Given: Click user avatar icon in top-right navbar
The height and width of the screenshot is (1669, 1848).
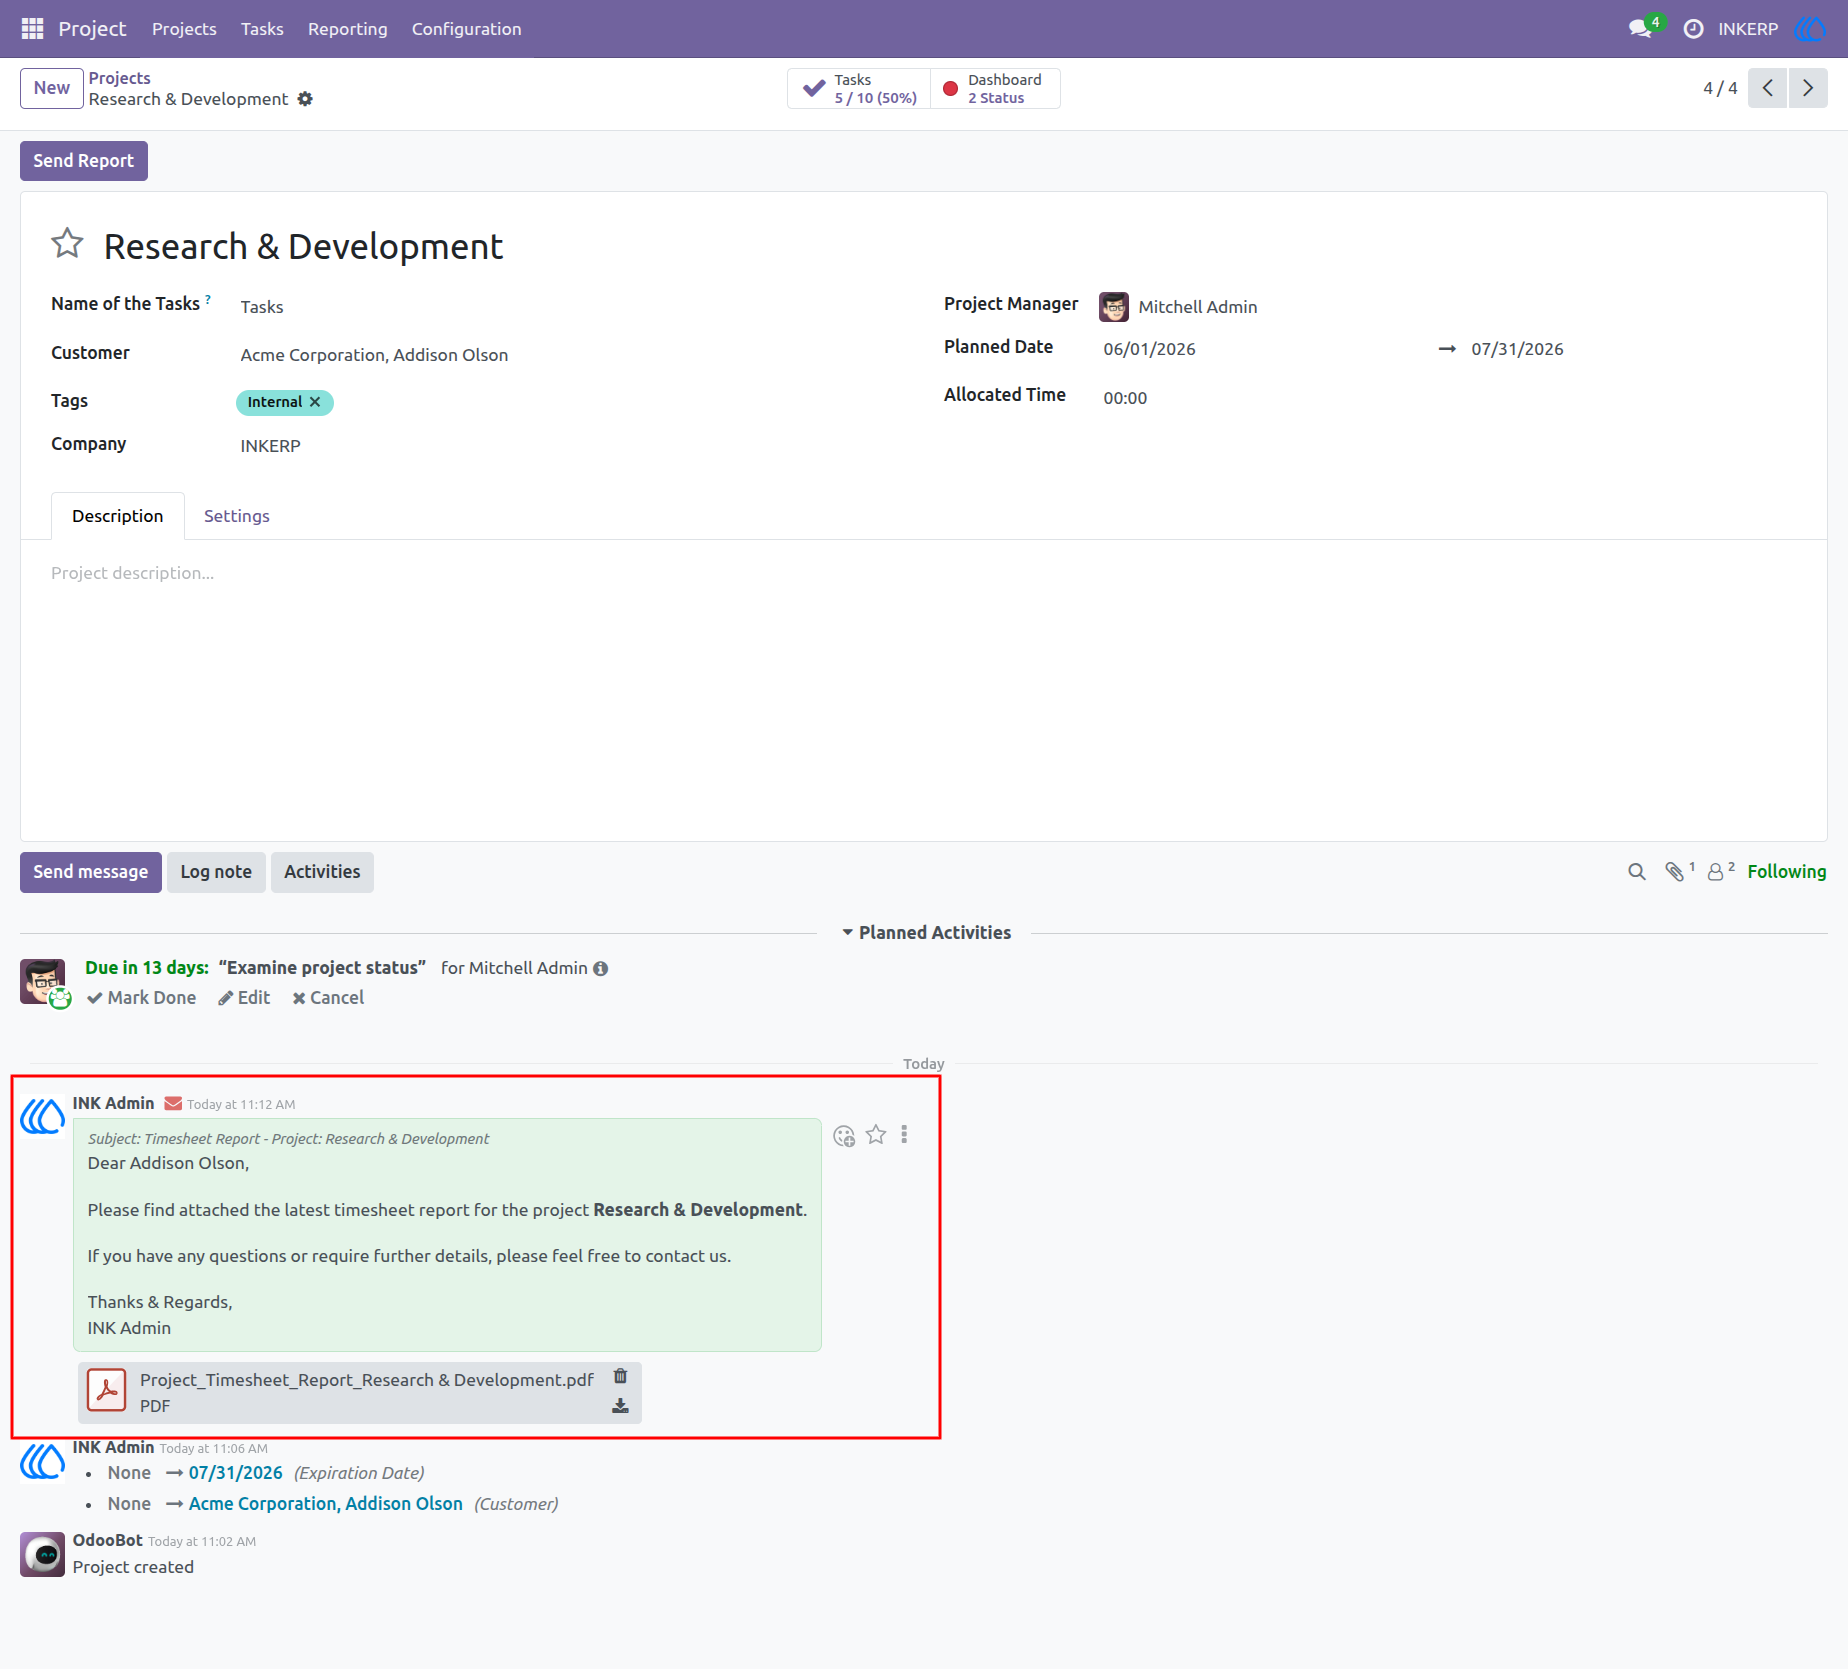Looking at the screenshot, I should (x=1809, y=29).
